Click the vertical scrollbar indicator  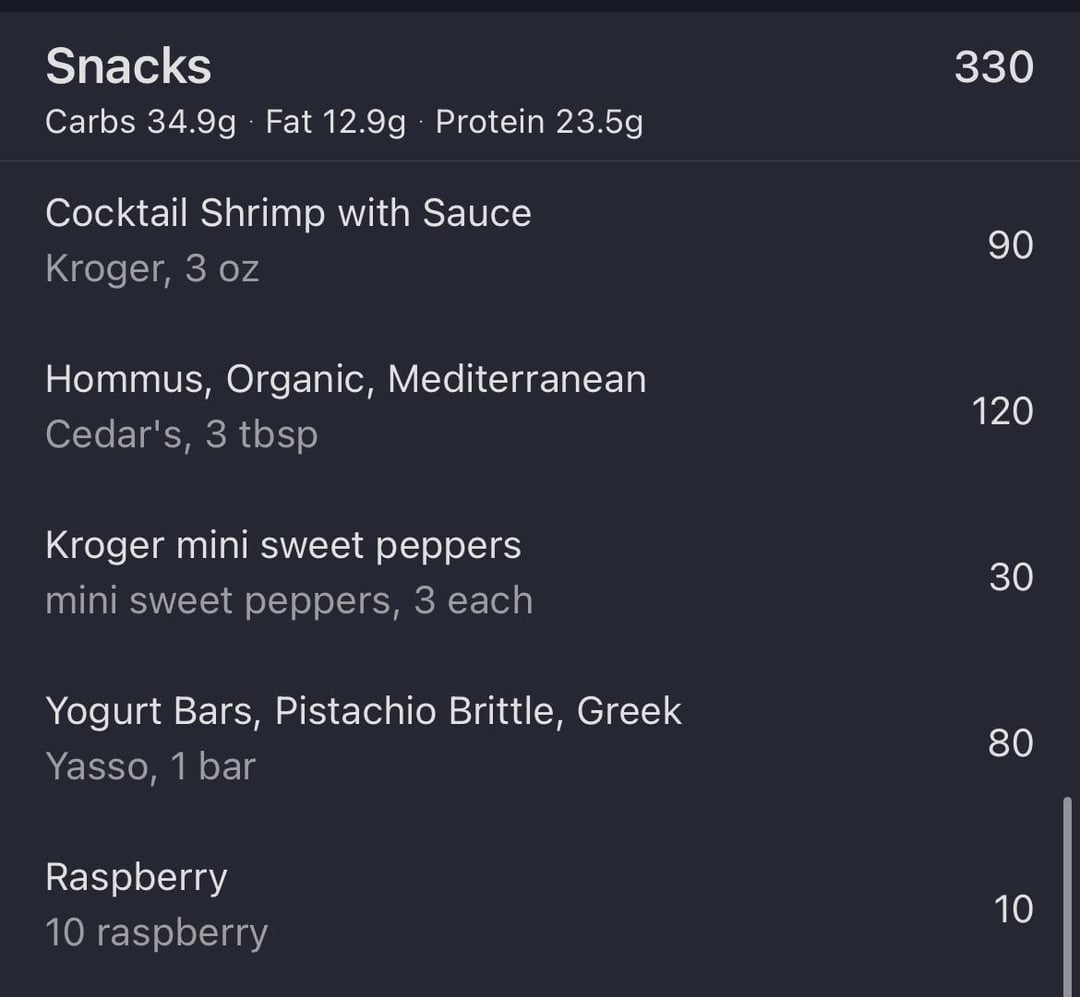click(x=1068, y=897)
